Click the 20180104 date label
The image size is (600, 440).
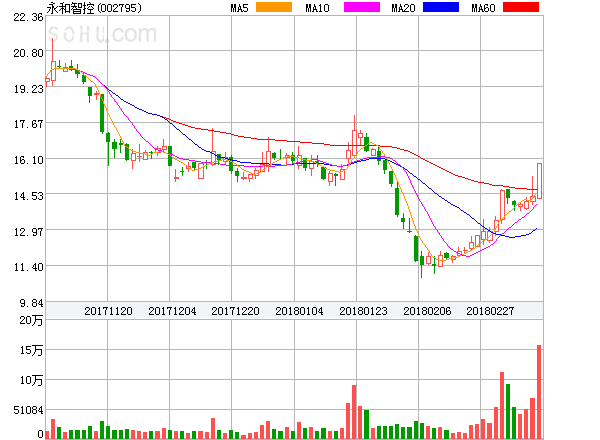[x=299, y=311]
